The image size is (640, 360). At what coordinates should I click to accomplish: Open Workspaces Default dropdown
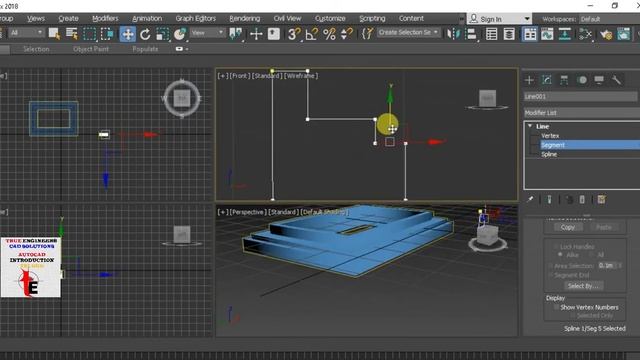609,19
